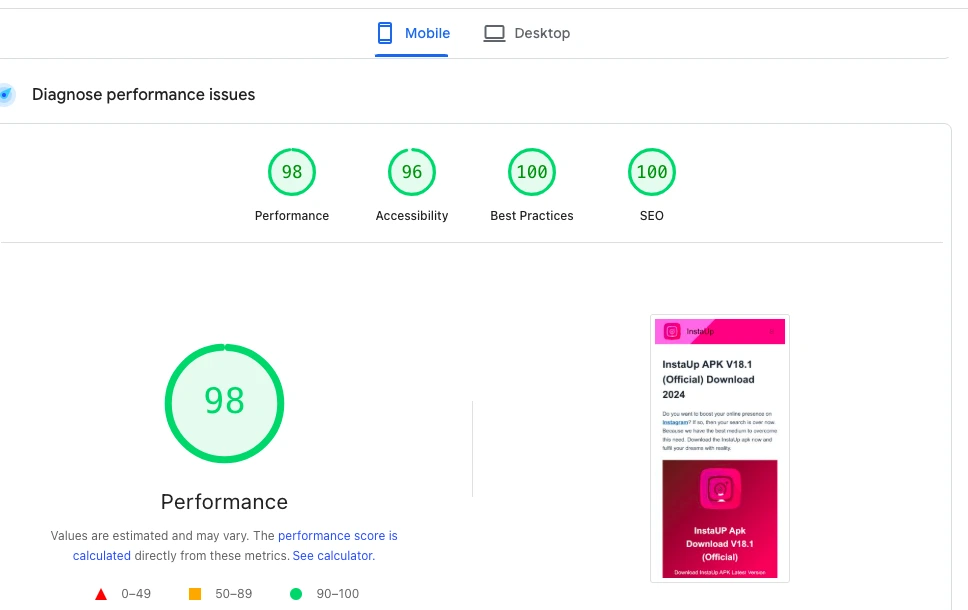Click the radar icon beside Diagnose performance issues

pos(6,95)
